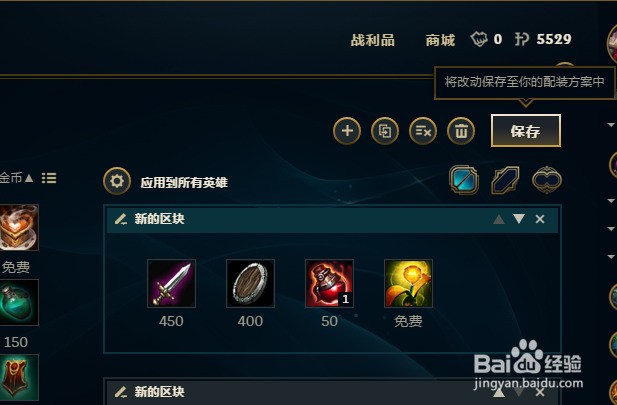Viewport: 617px width, 405px height.
Task: Select the free yellow trinket item
Action: click(408, 283)
